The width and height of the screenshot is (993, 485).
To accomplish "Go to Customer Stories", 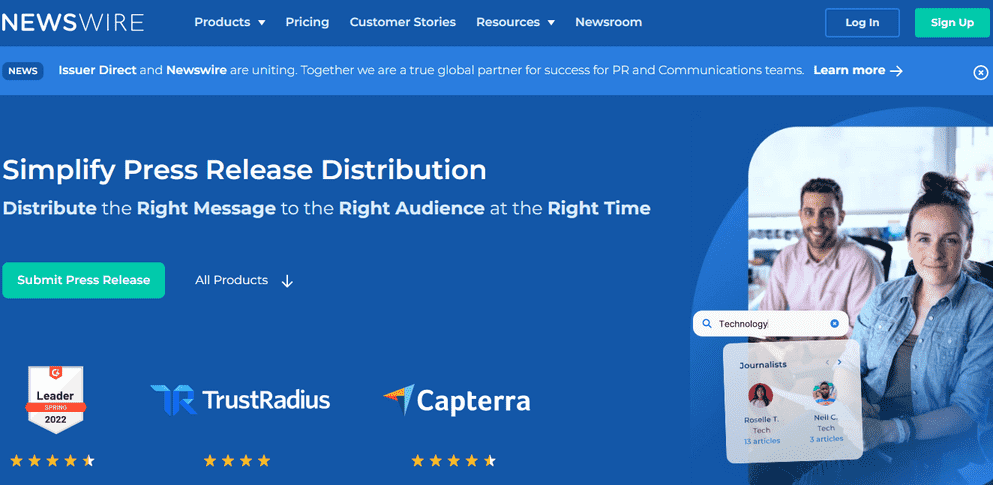I will click(403, 22).
